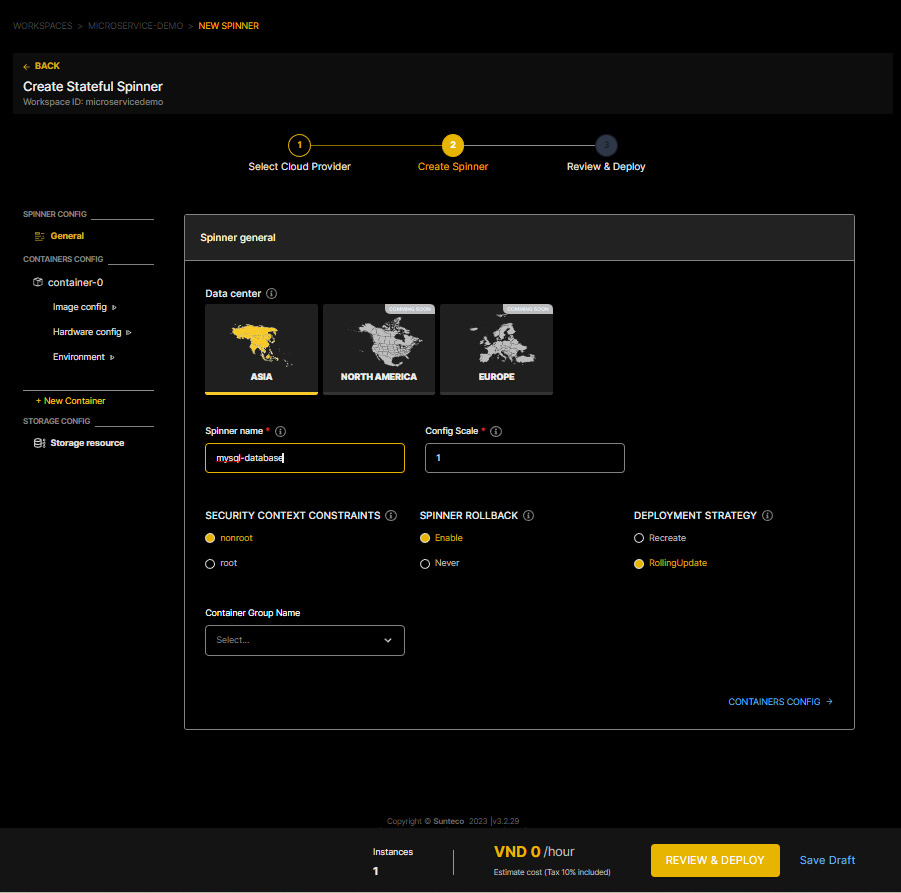Viewport: 901px width, 893px height.
Task: Click the Config Scale info icon
Action: 496,432
